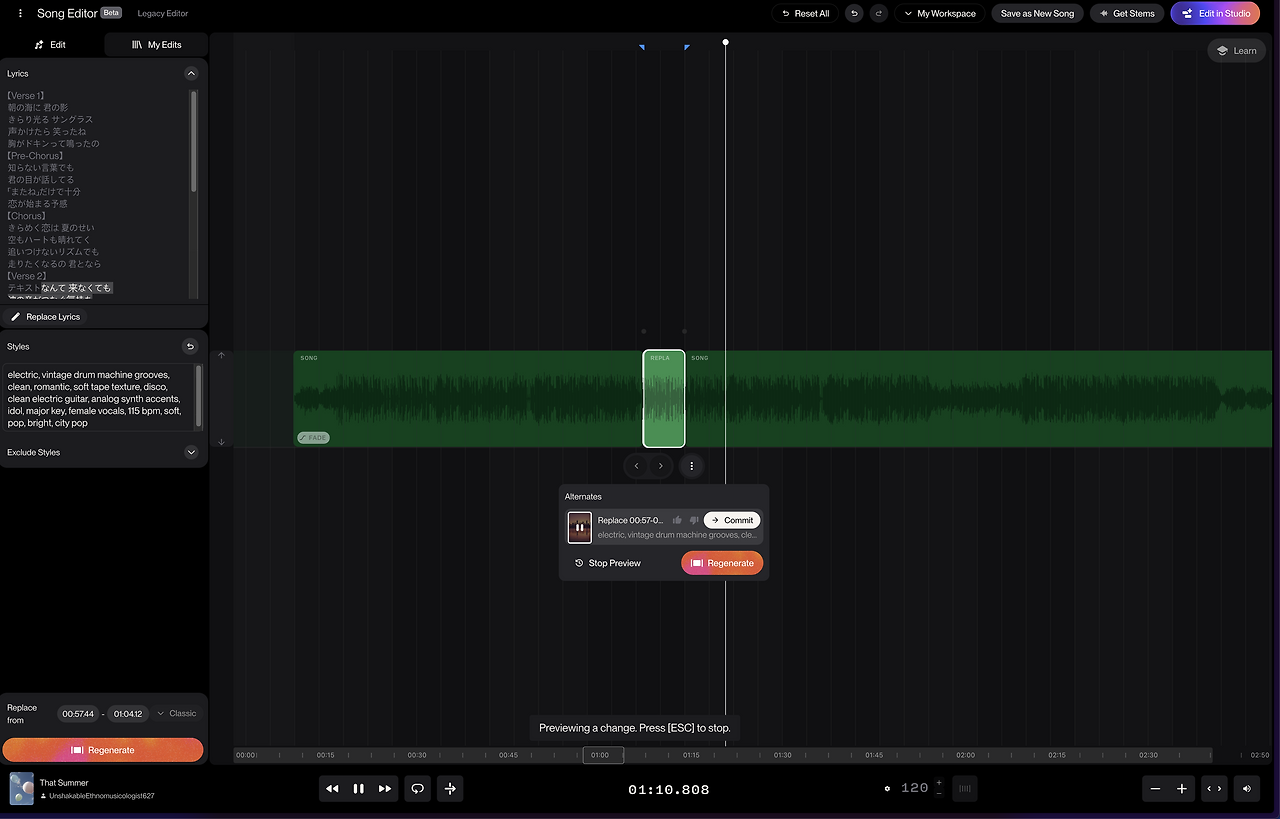1280x819 pixels.
Task: Click Save as New Song
Action: click(x=1037, y=14)
